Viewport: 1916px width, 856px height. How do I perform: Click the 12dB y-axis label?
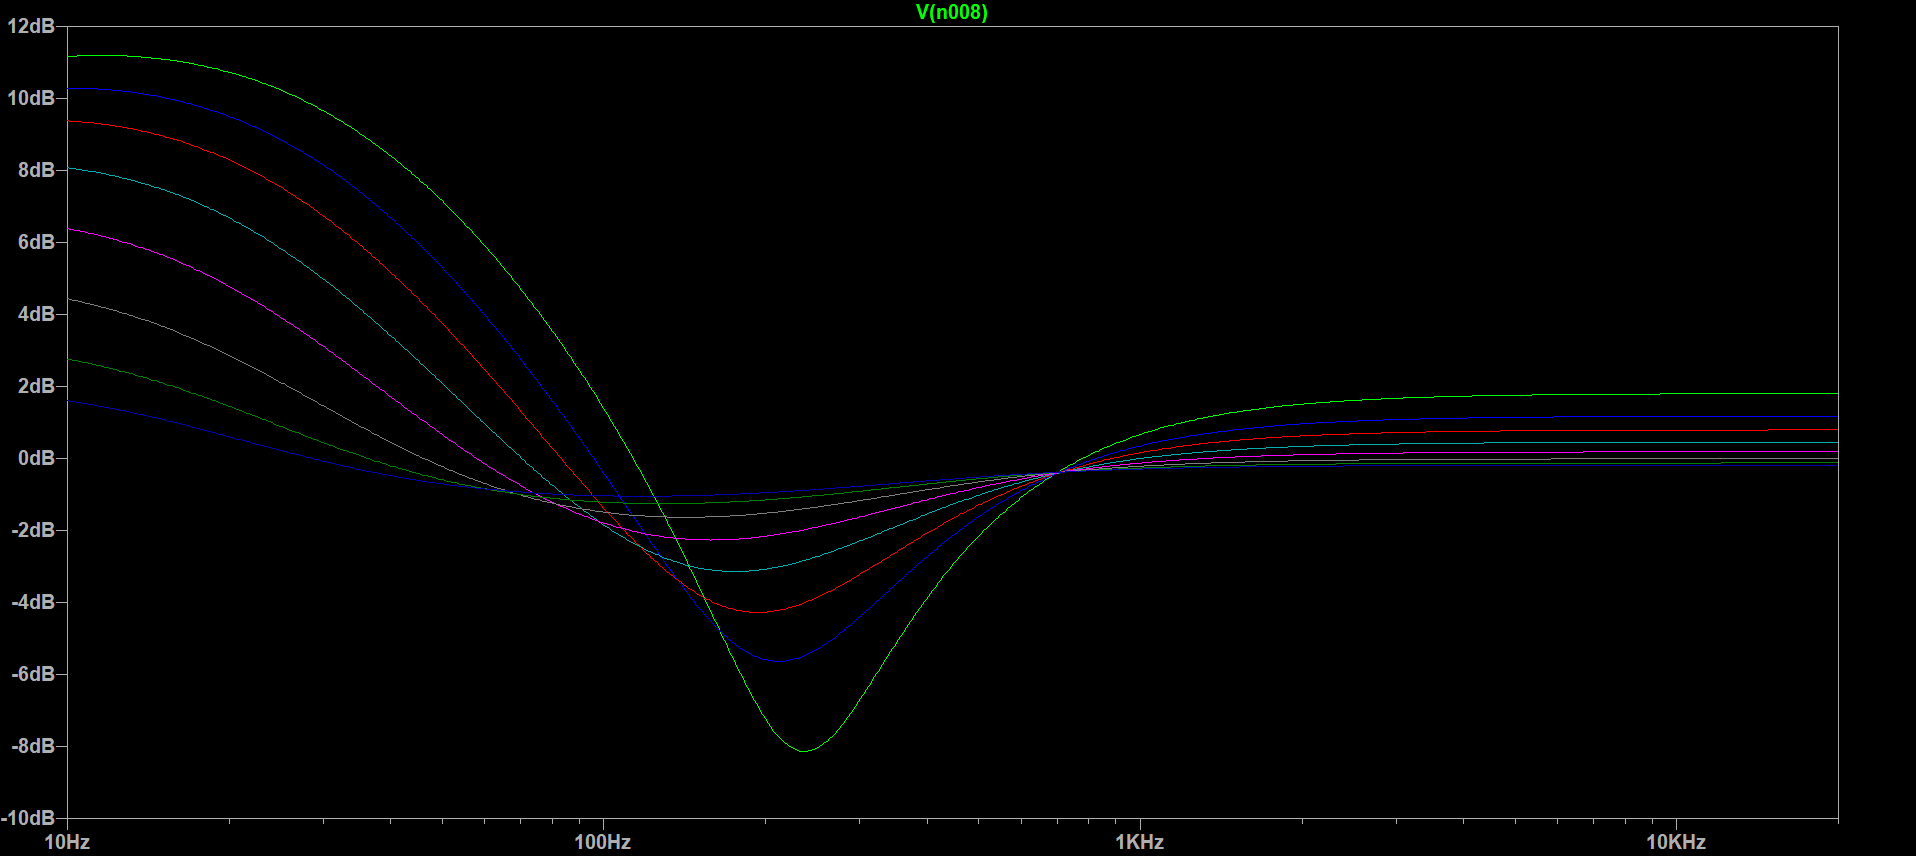coord(31,26)
